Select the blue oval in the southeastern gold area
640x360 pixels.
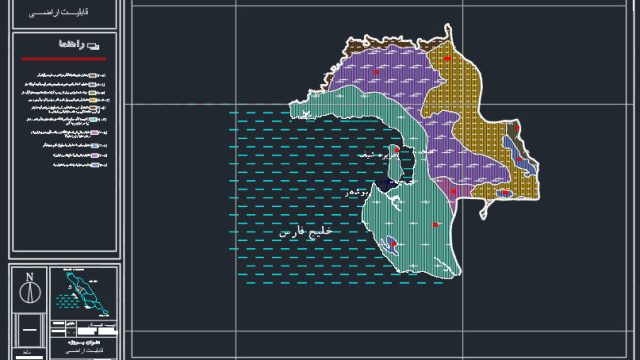pos(504,193)
